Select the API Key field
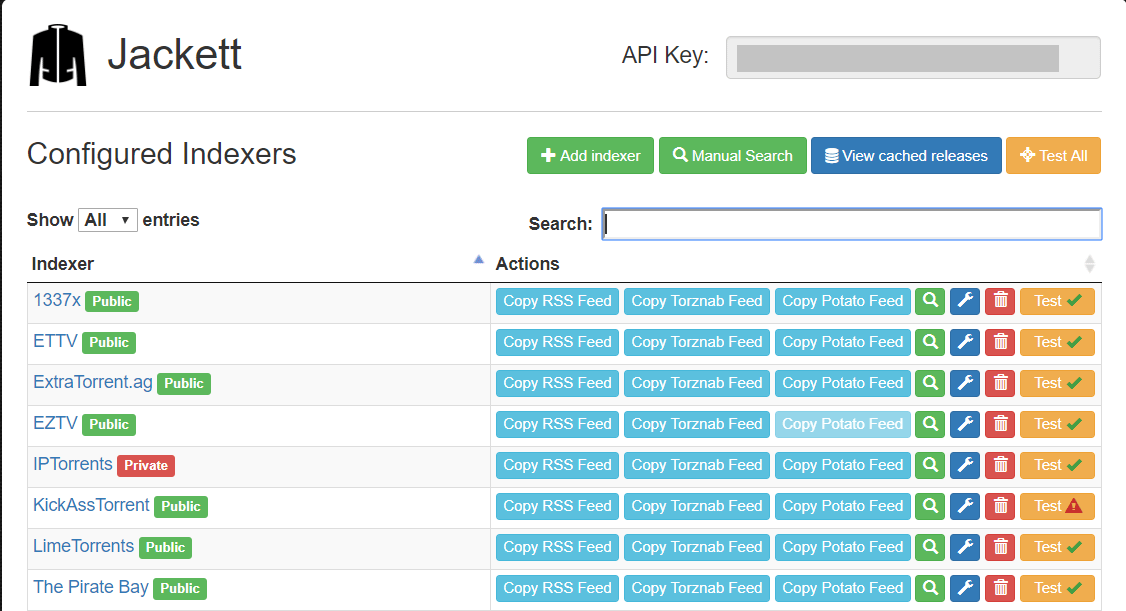1126x611 pixels. click(913, 57)
